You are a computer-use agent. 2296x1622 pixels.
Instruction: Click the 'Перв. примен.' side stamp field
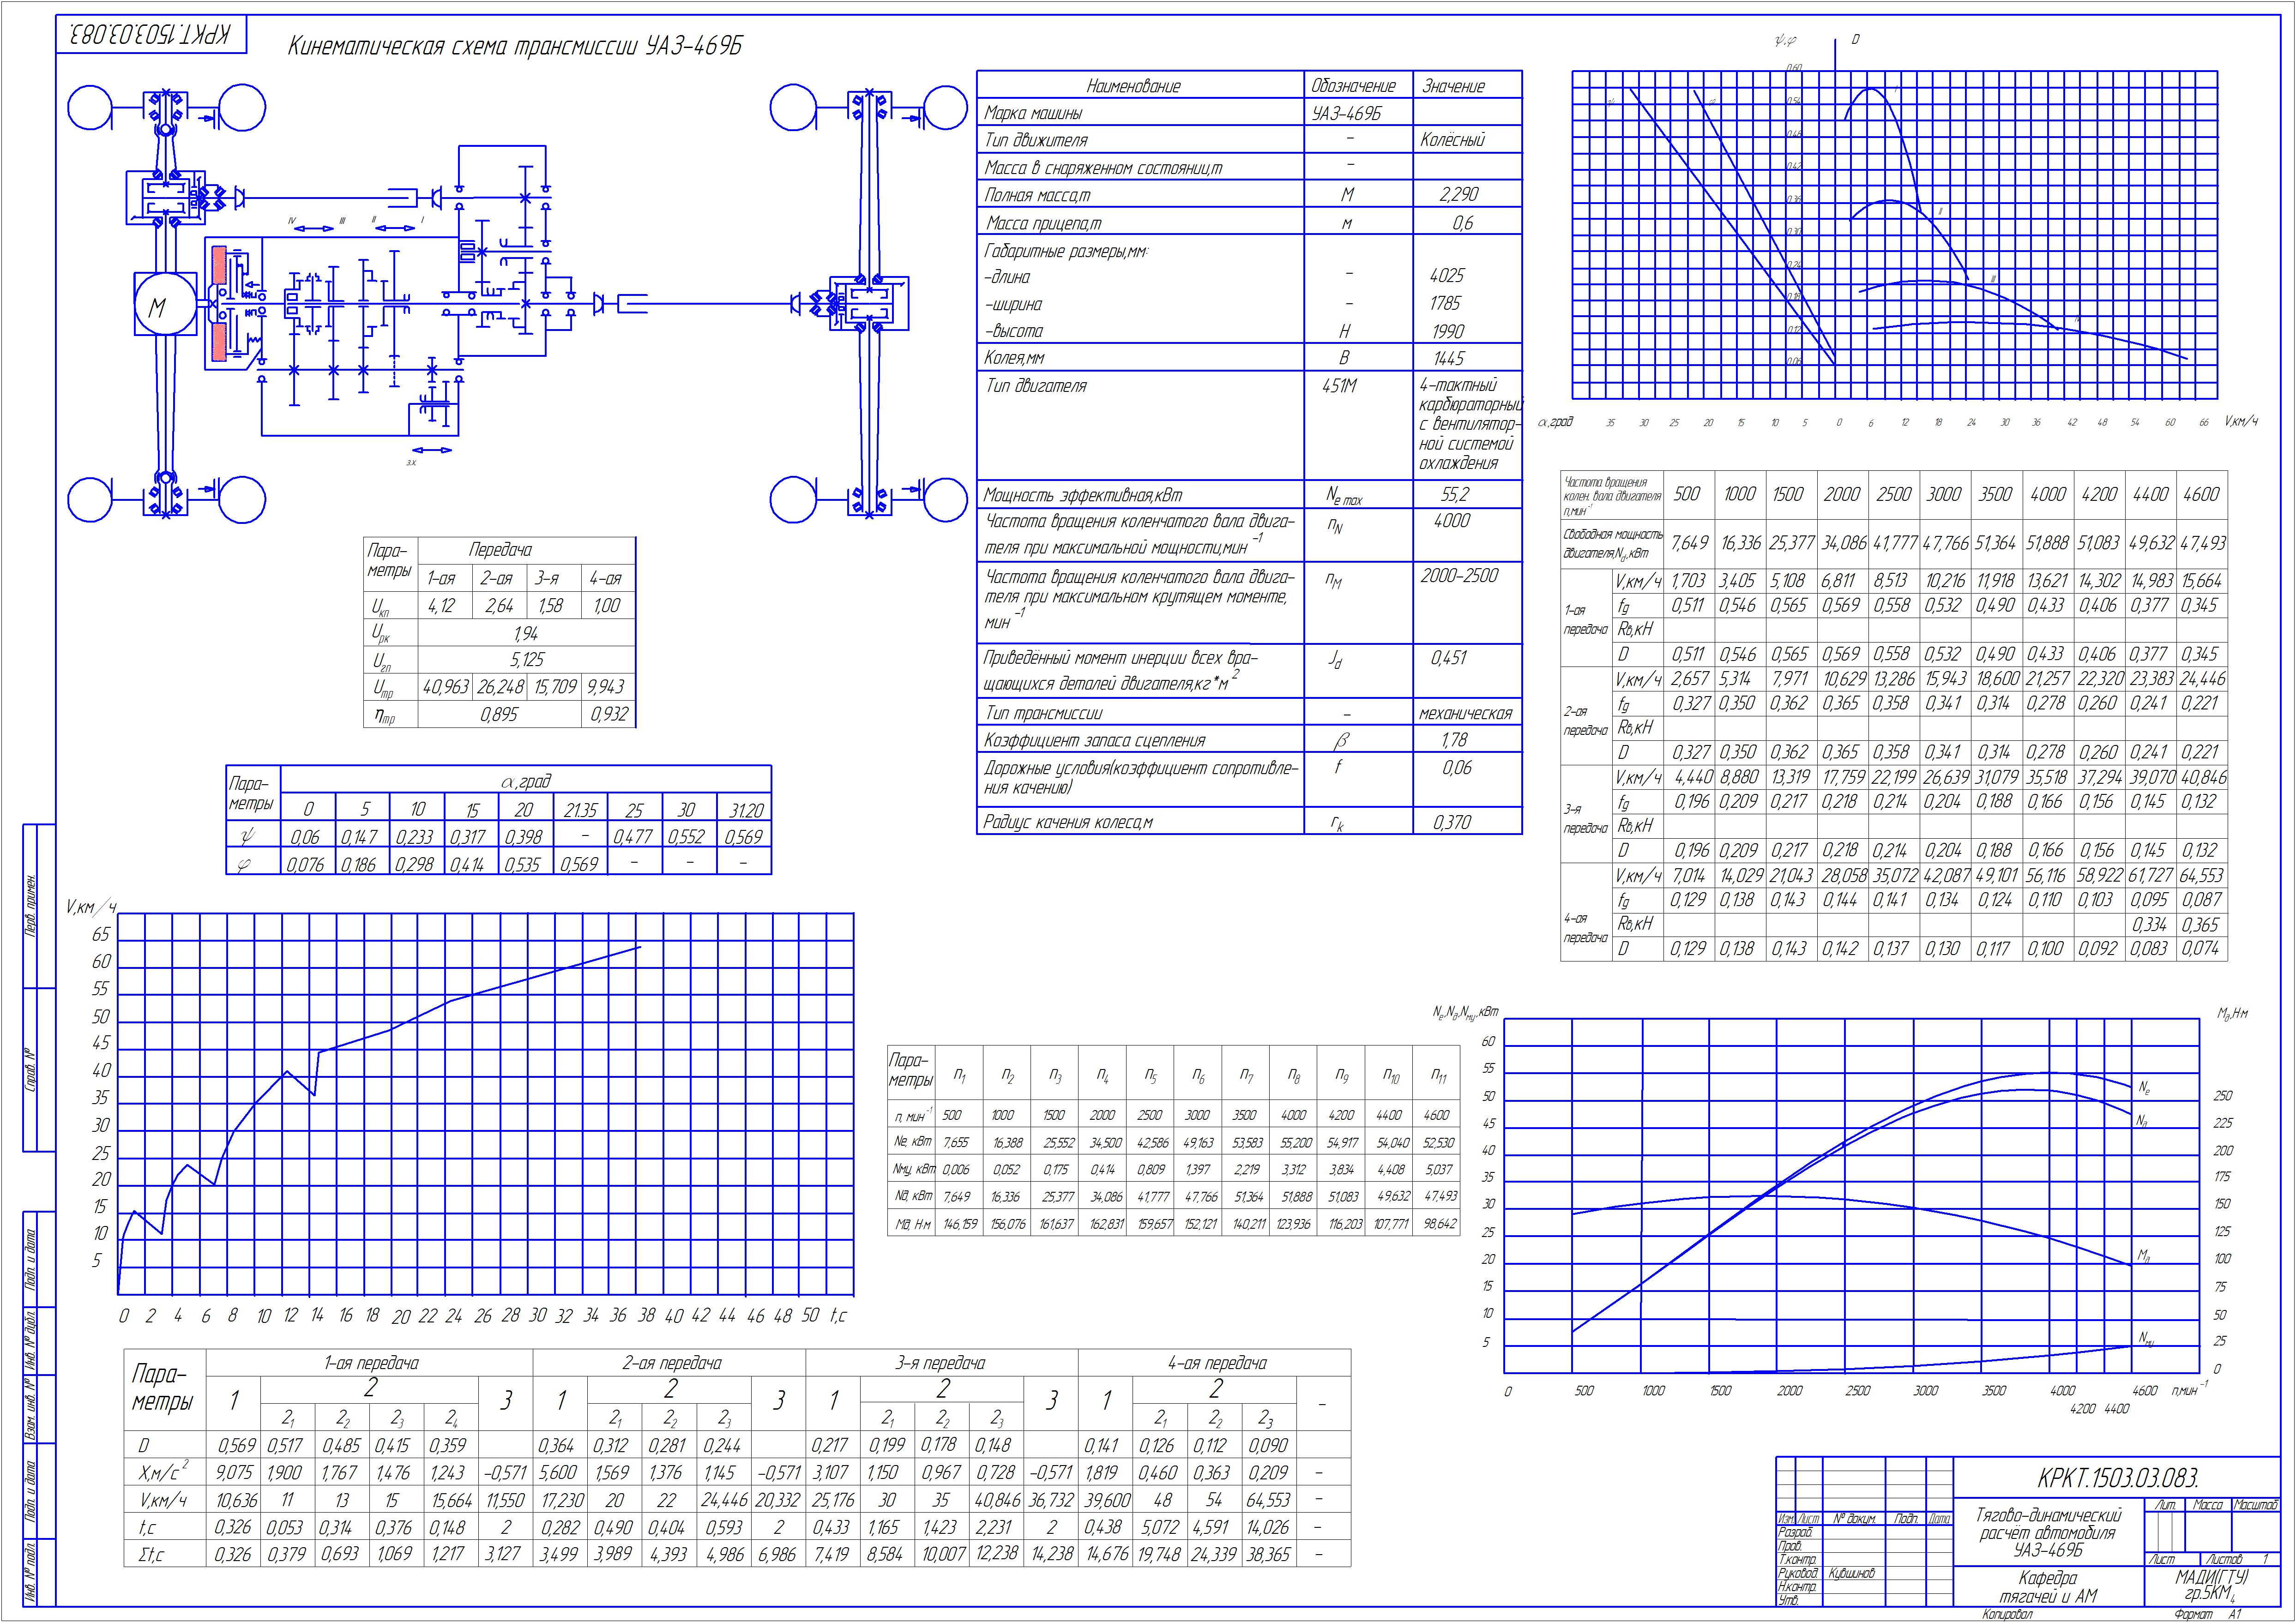point(31,905)
